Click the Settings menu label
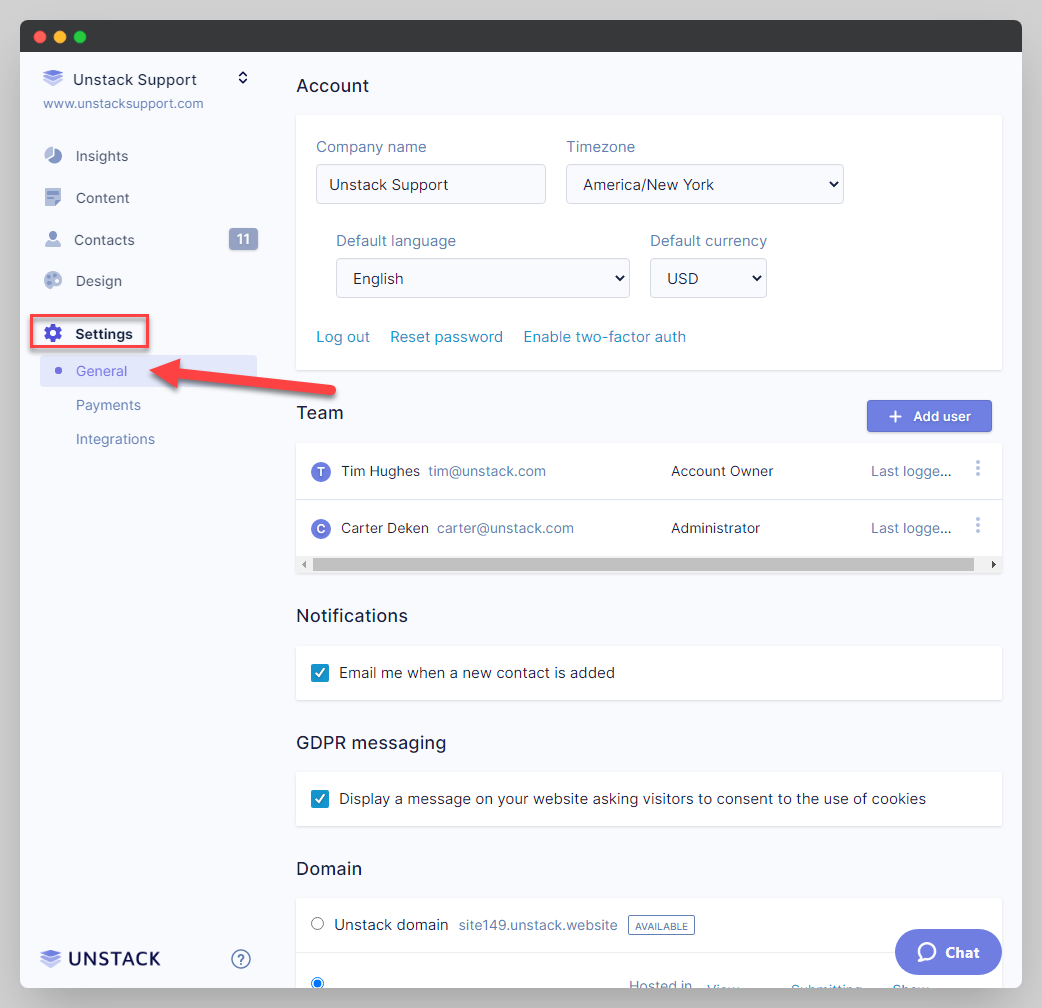The image size is (1042, 1008). 104,334
